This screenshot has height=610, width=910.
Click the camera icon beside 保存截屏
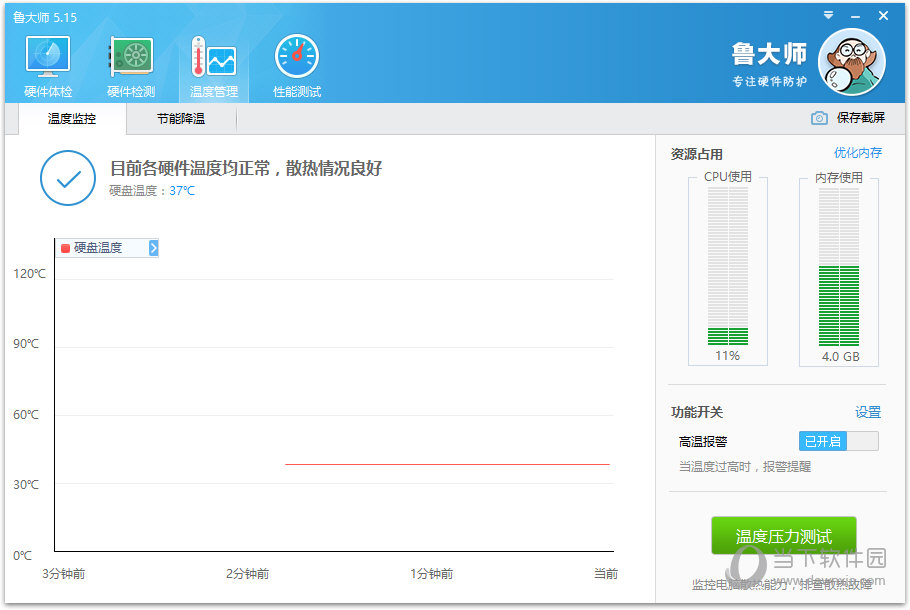coord(819,118)
